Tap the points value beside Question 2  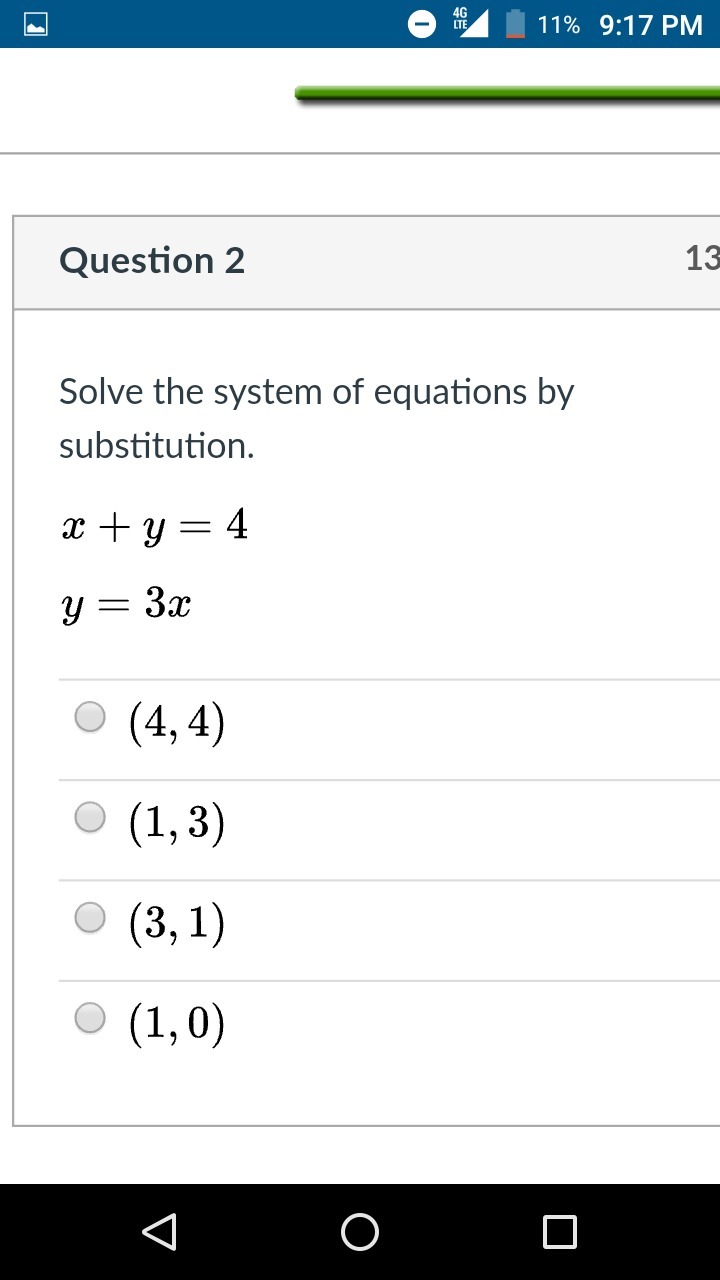point(702,259)
